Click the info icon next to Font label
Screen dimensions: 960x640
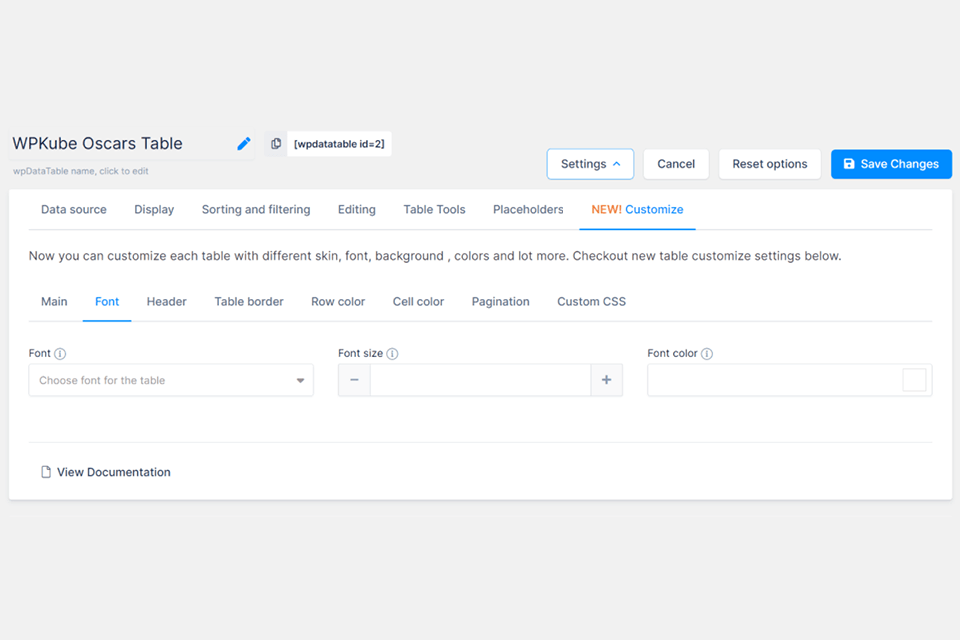[x=60, y=353]
